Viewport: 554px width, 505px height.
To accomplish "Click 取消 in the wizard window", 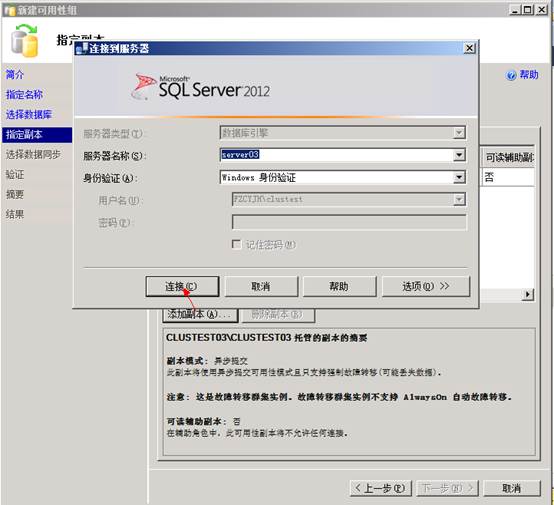I will 512,488.
